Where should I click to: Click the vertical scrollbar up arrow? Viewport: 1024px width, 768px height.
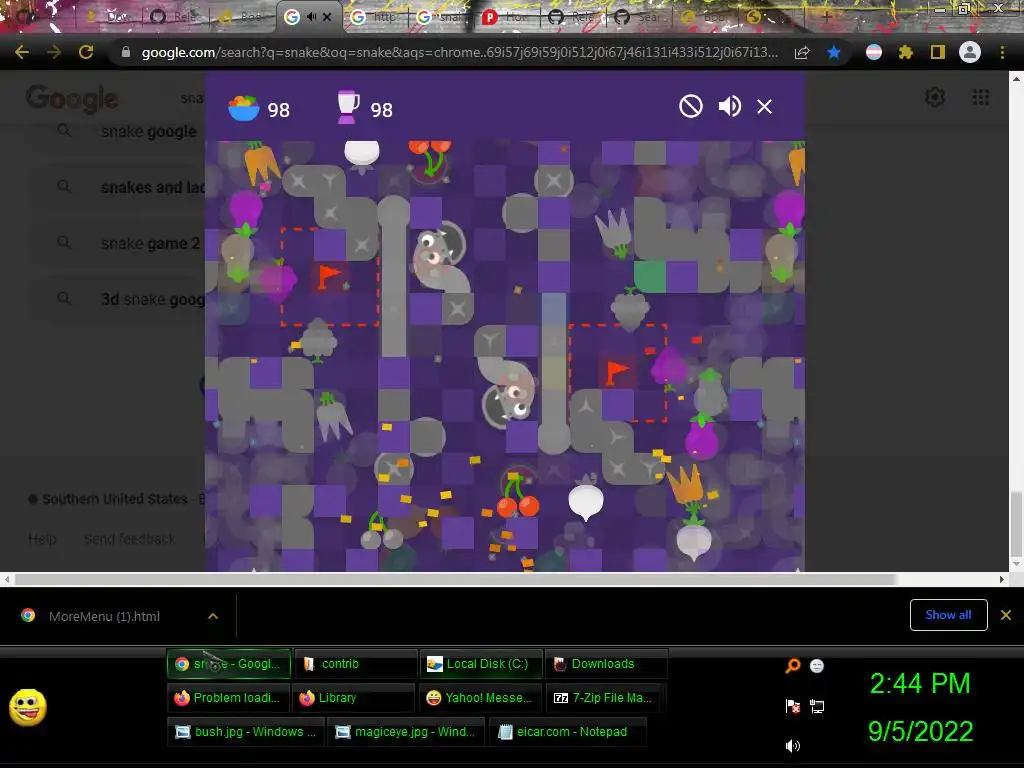1016,78
